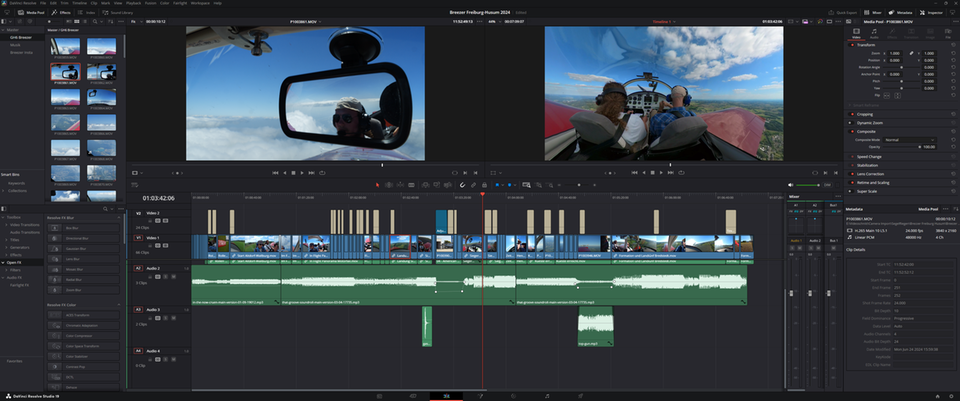
Task: Open the flag color dropdown
Action: tap(502, 185)
